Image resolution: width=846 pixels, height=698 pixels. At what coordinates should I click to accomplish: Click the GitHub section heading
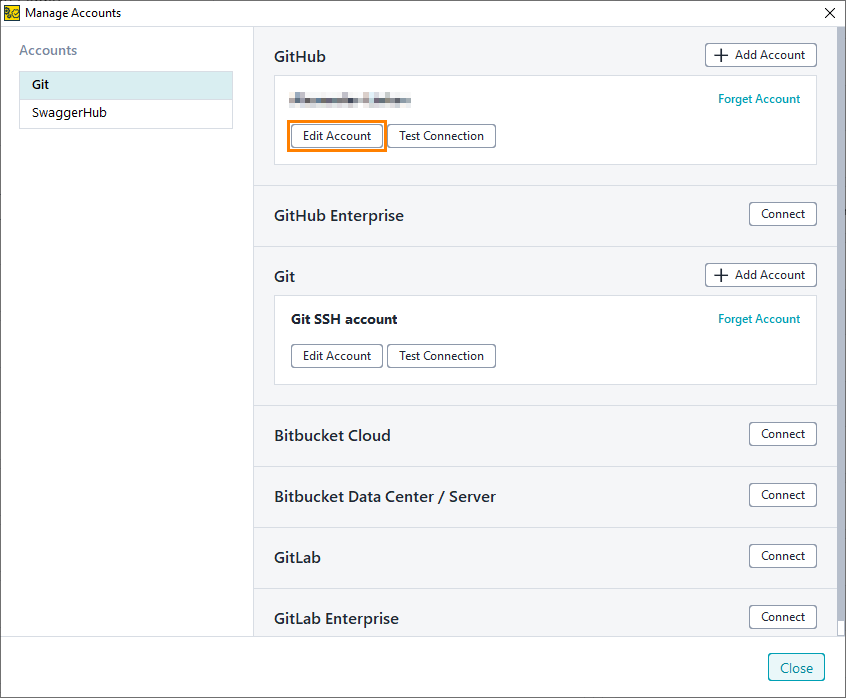coord(299,57)
